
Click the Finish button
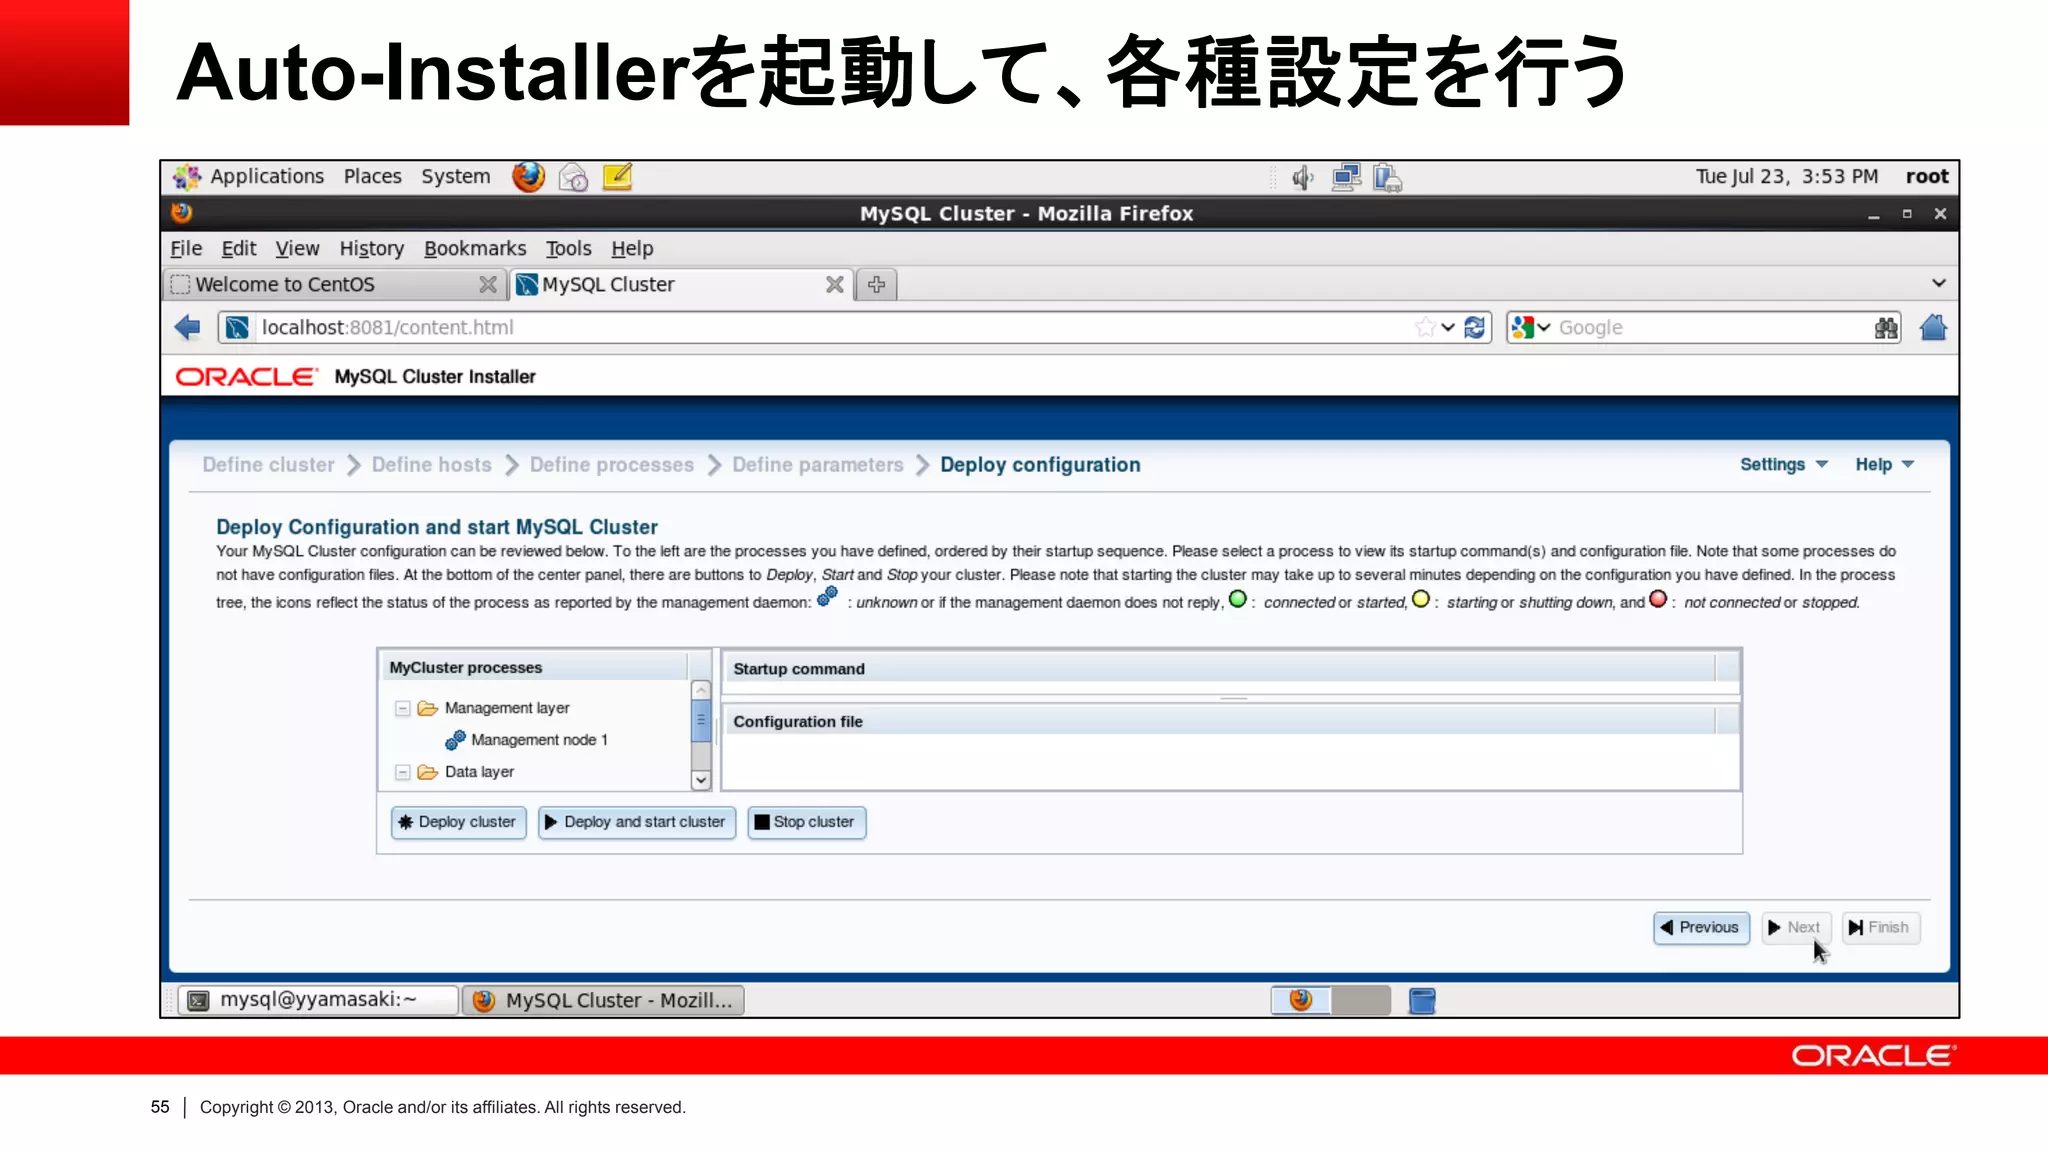click(1880, 928)
